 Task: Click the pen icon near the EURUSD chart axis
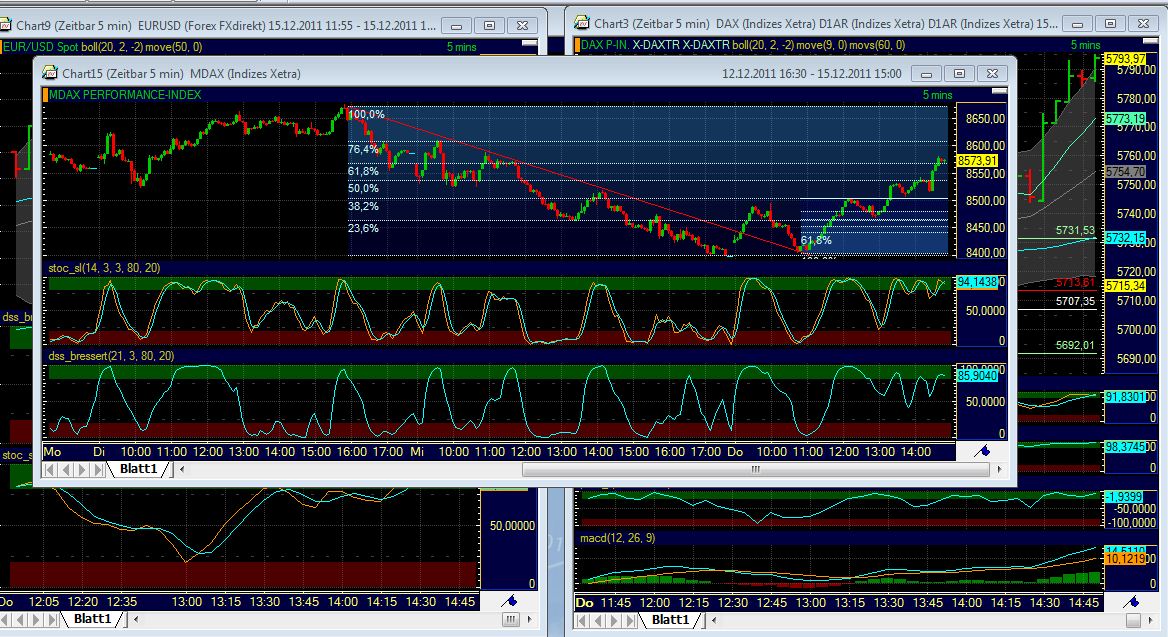point(508,600)
